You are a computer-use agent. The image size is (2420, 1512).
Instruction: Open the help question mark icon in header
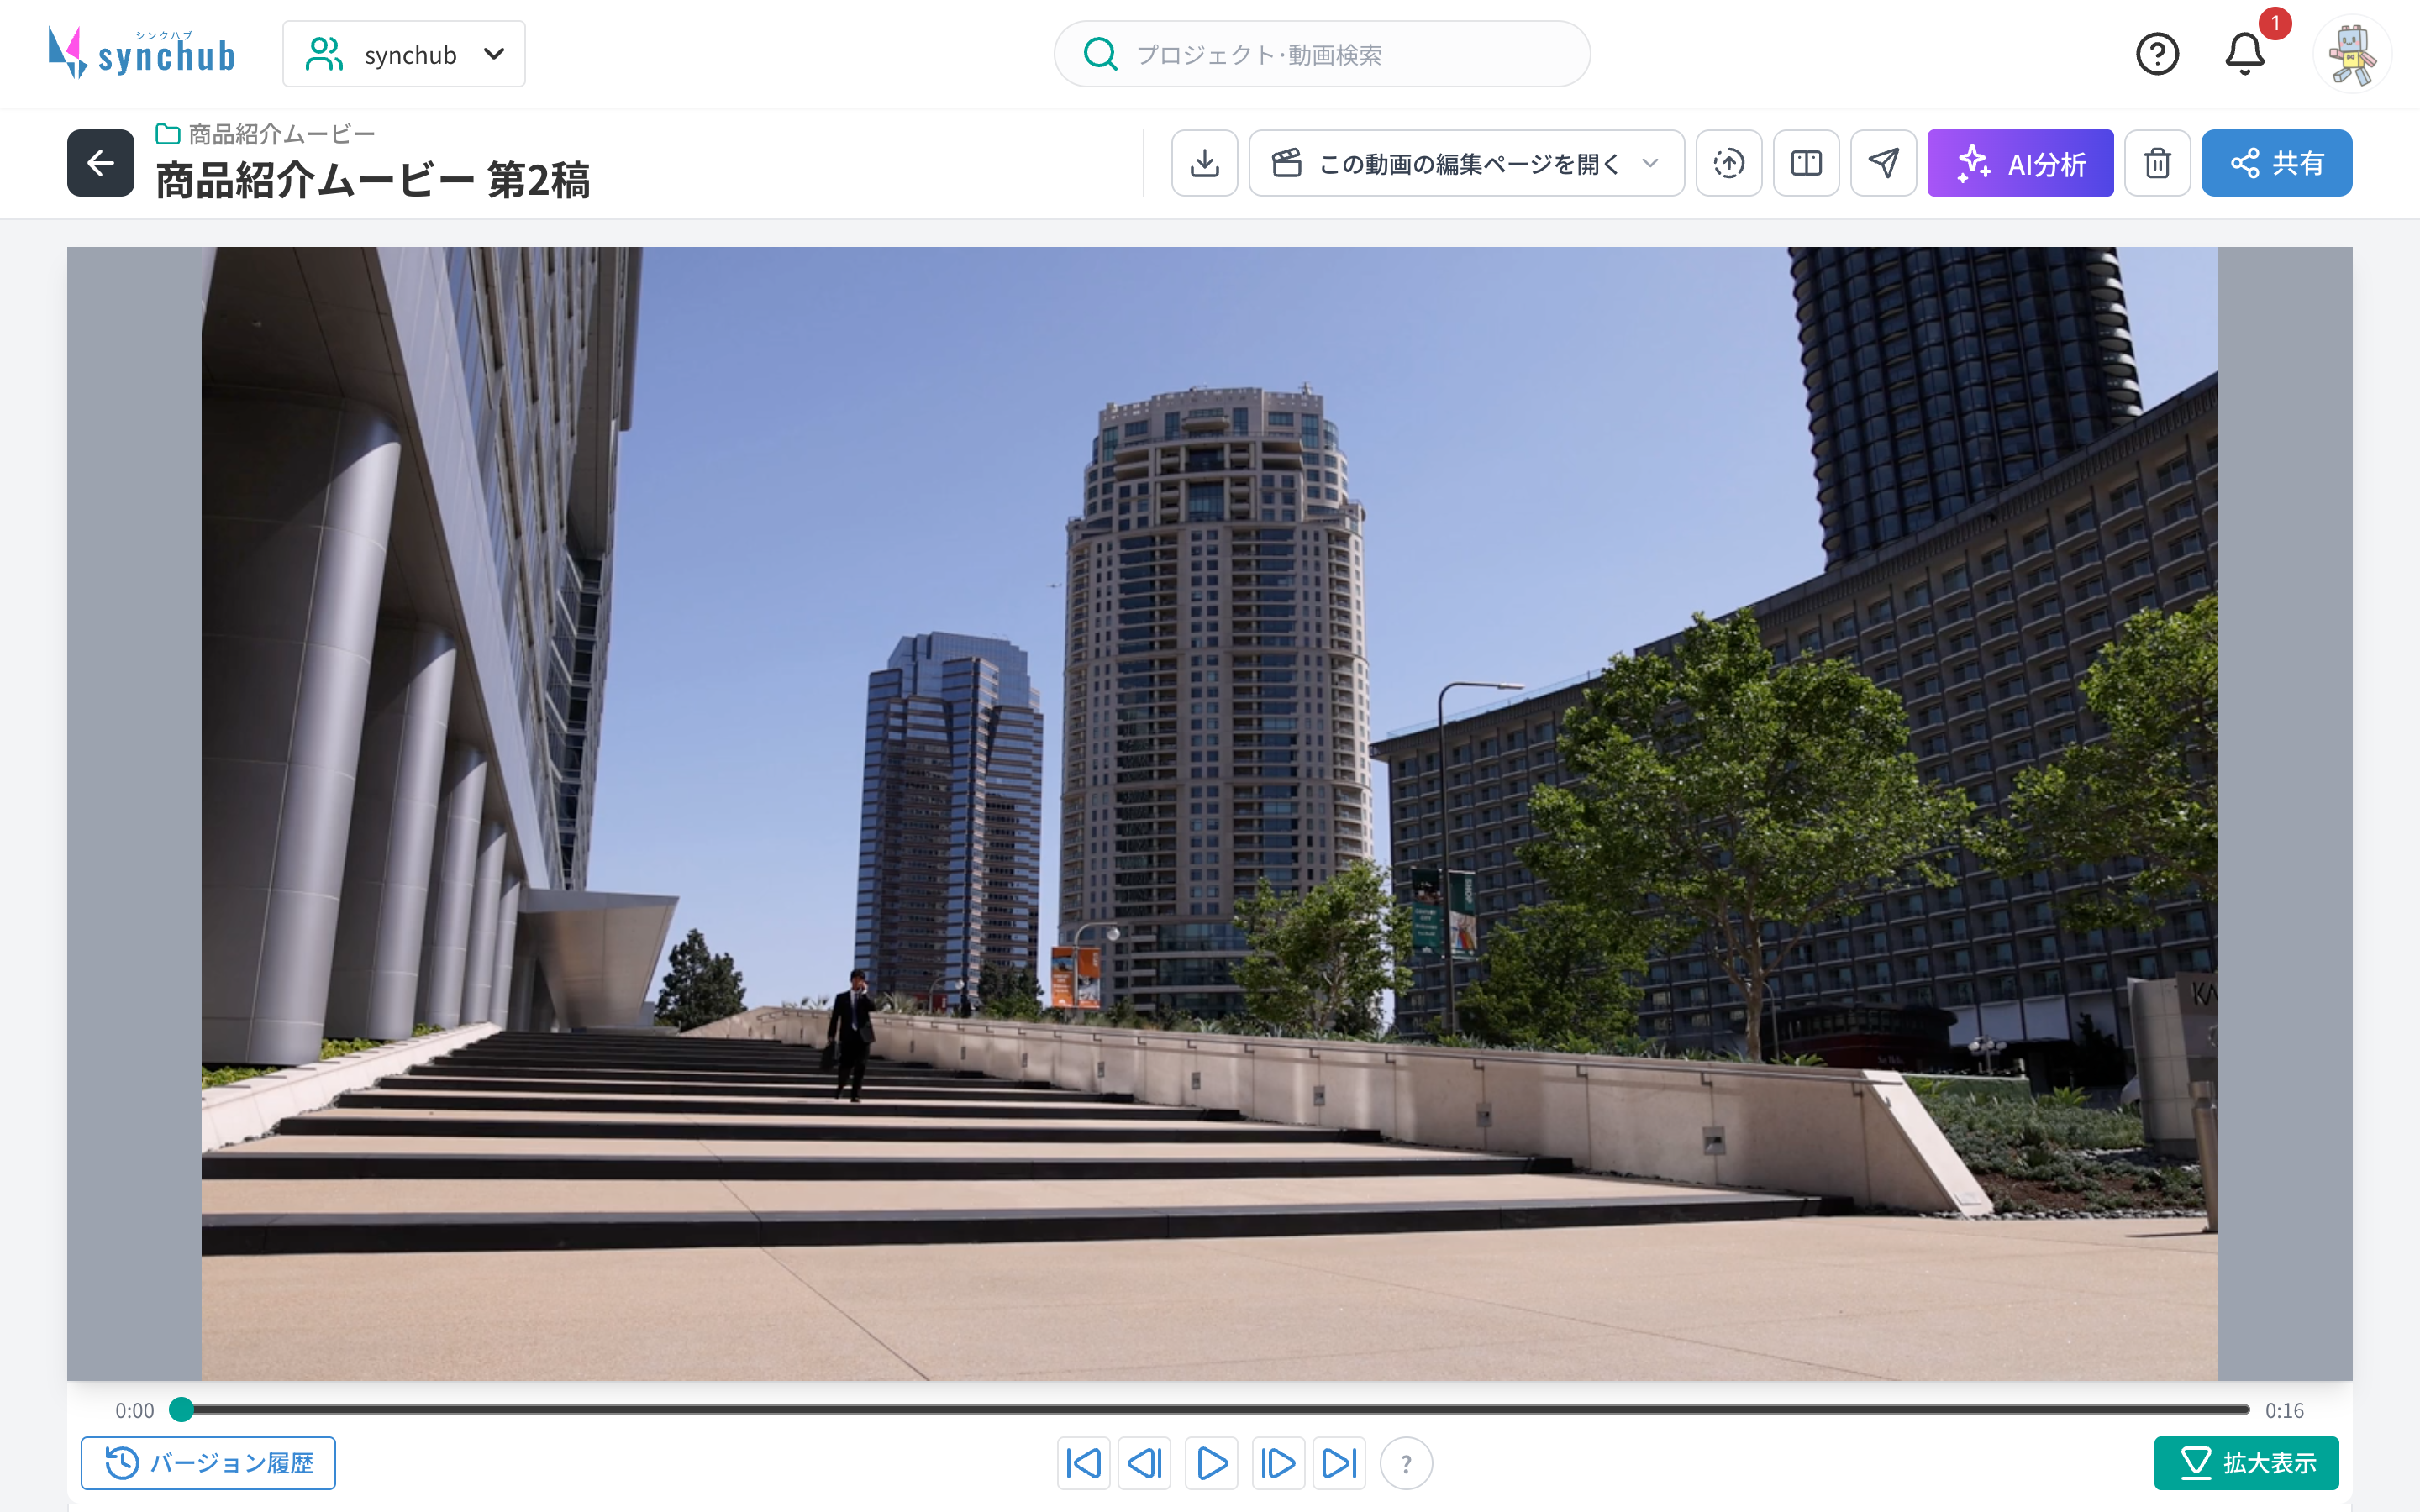pyautogui.click(x=2157, y=54)
